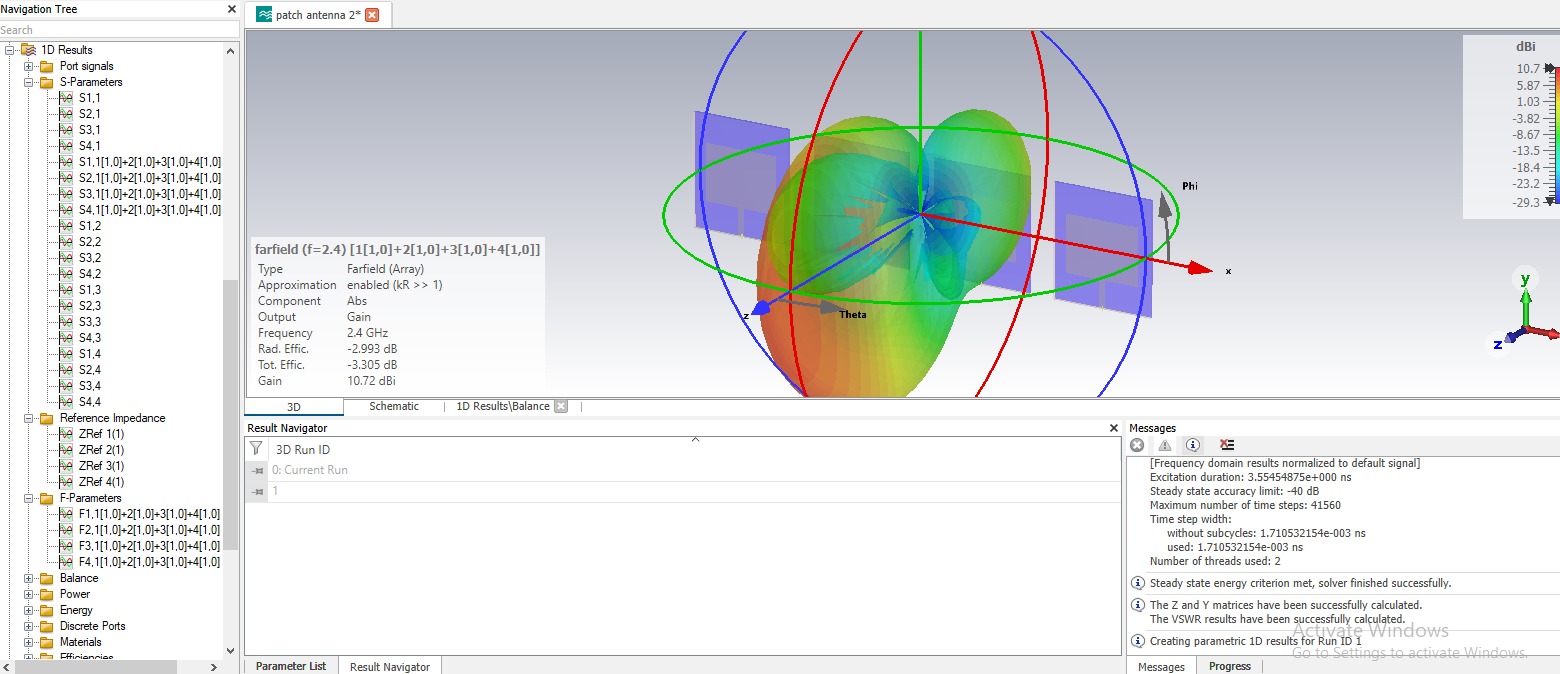
Task: Close the 1D Results\Balance tab
Action: pyautogui.click(x=561, y=406)
